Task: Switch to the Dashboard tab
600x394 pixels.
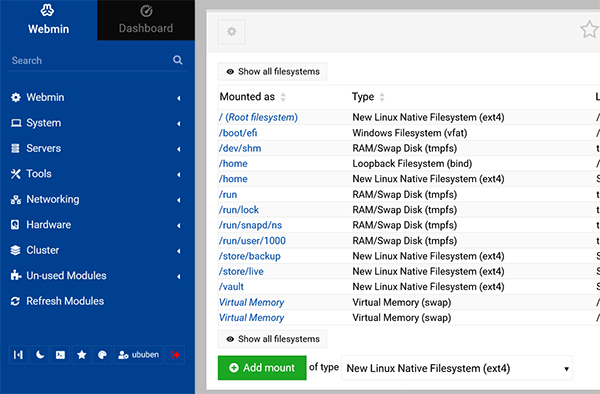Action: [146, 20]
